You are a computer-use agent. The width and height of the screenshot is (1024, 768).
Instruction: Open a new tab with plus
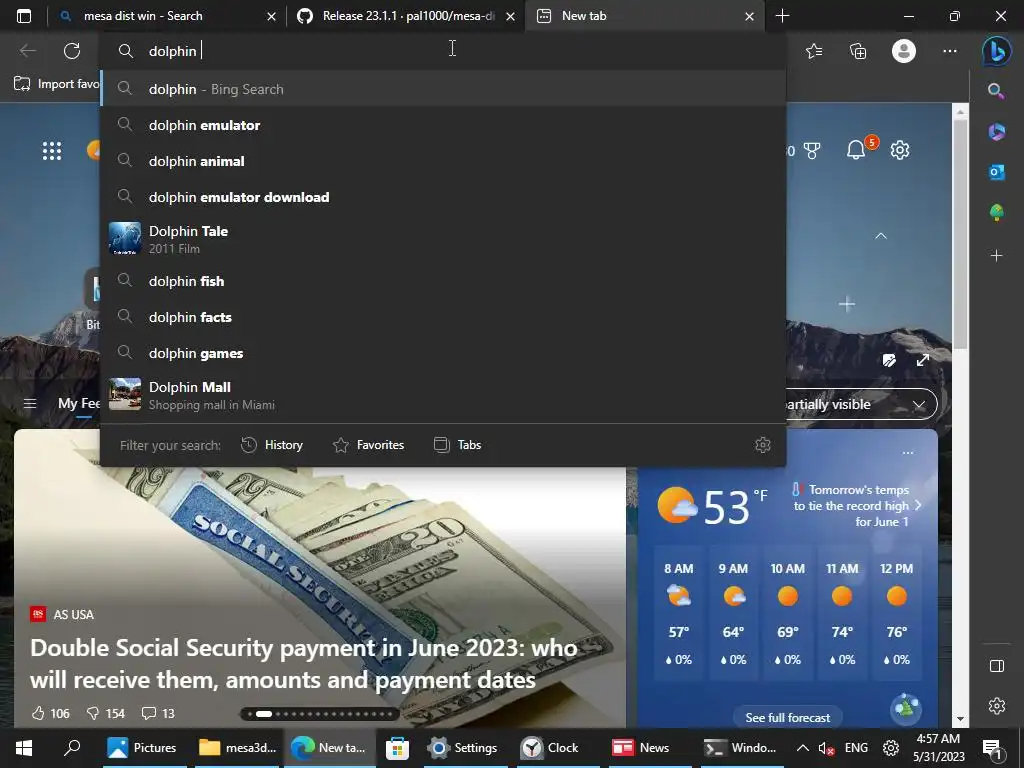(x=782, y=16)
